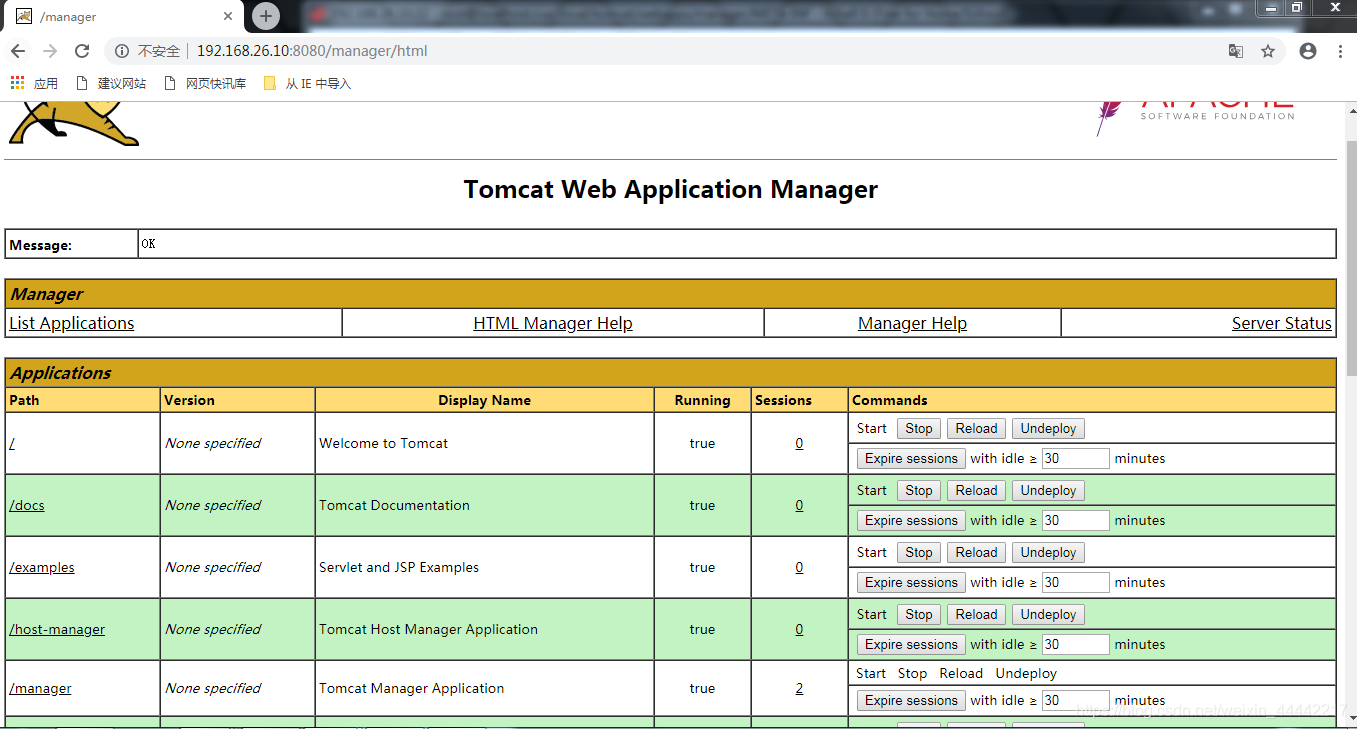Stop the Welcome to Tomcat application
This screenshot has height=729, width=1357.
919,428
